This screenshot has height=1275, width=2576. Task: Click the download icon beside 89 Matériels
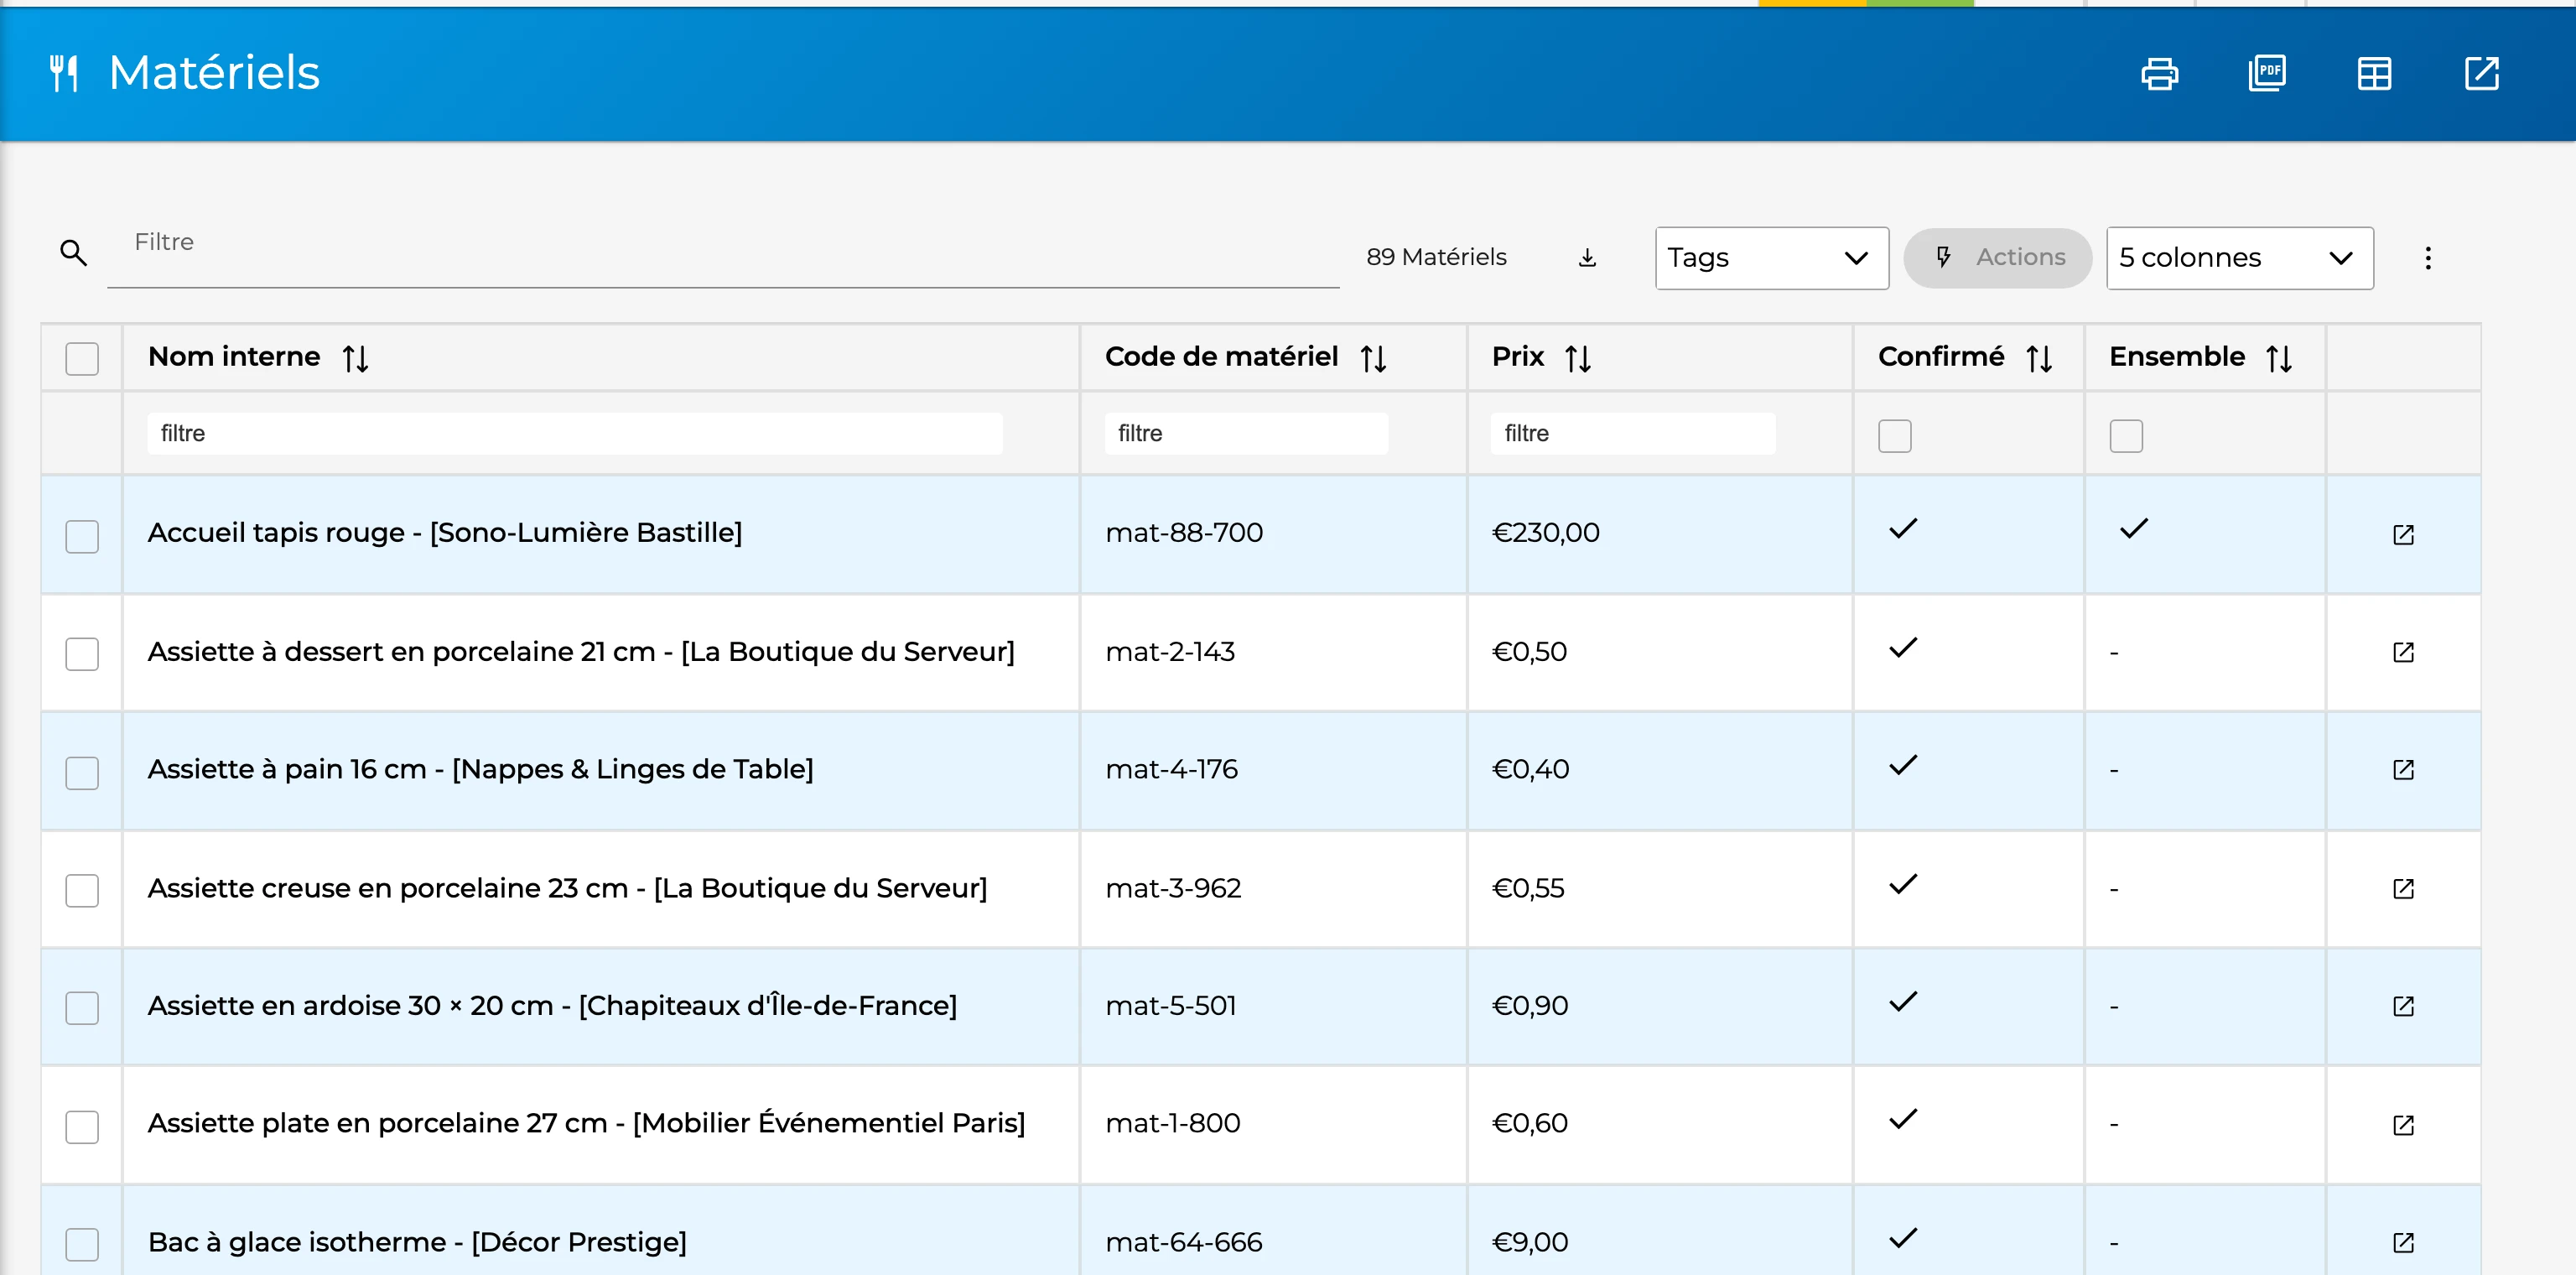1587,258
